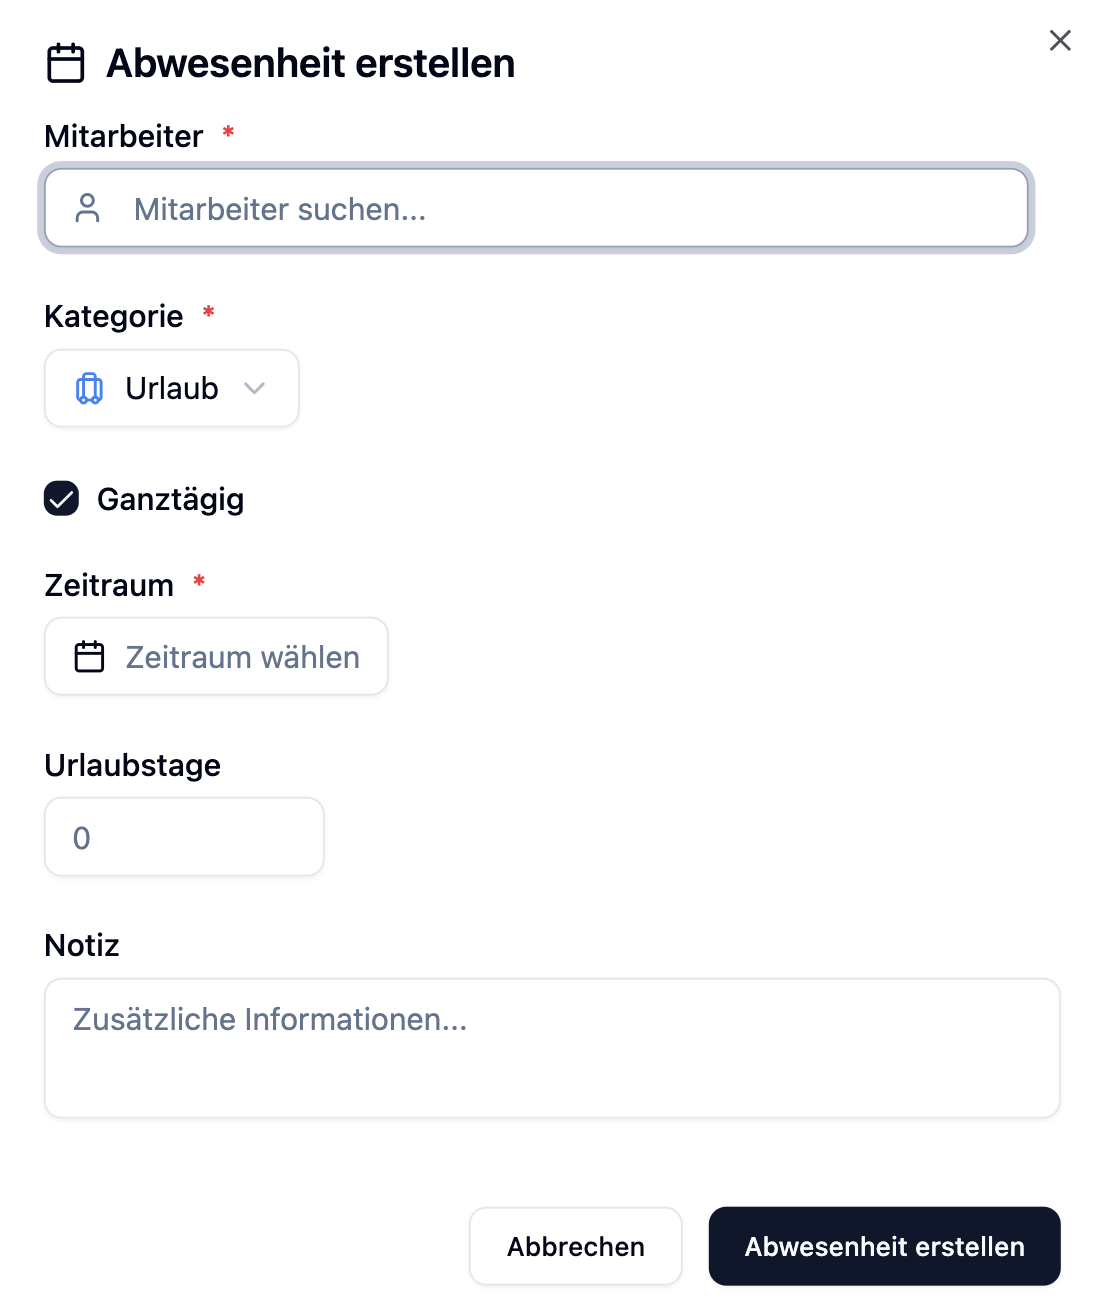Click the person icon in the employee search
Screen dimensions: 1100x1312
coord(88,208)
